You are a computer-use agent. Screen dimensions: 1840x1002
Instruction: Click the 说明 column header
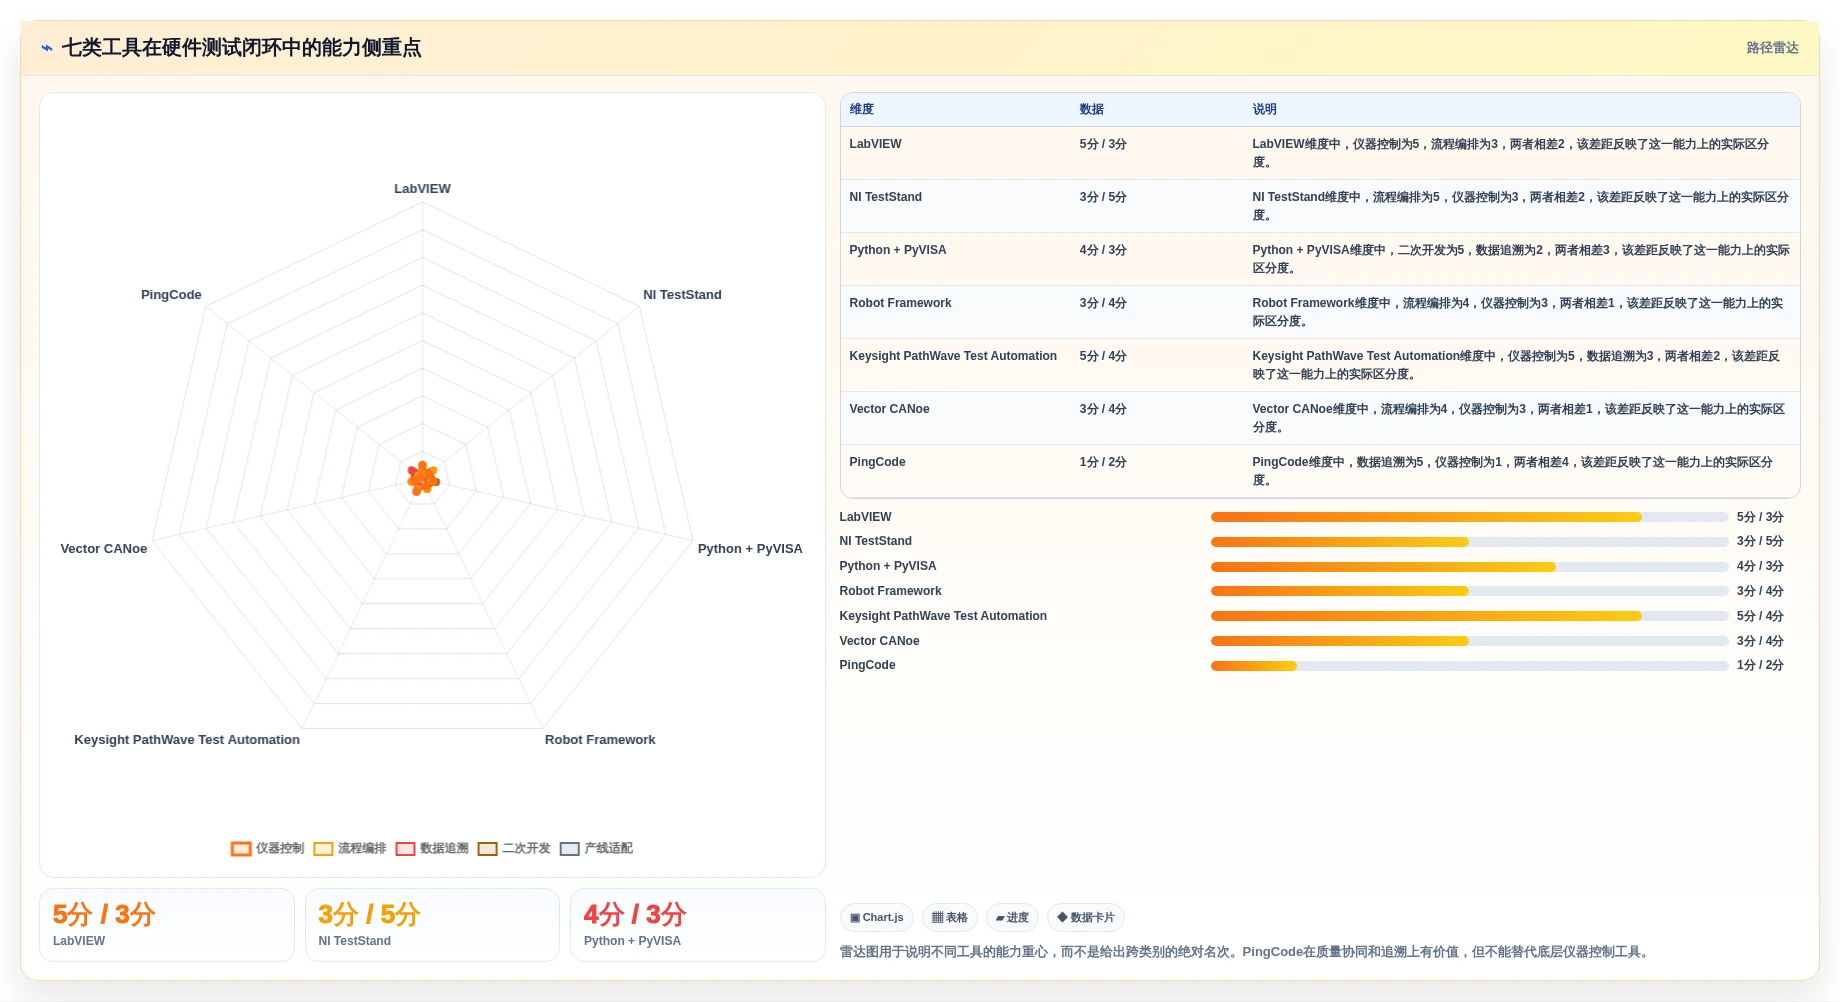(x=1265, y=109)
